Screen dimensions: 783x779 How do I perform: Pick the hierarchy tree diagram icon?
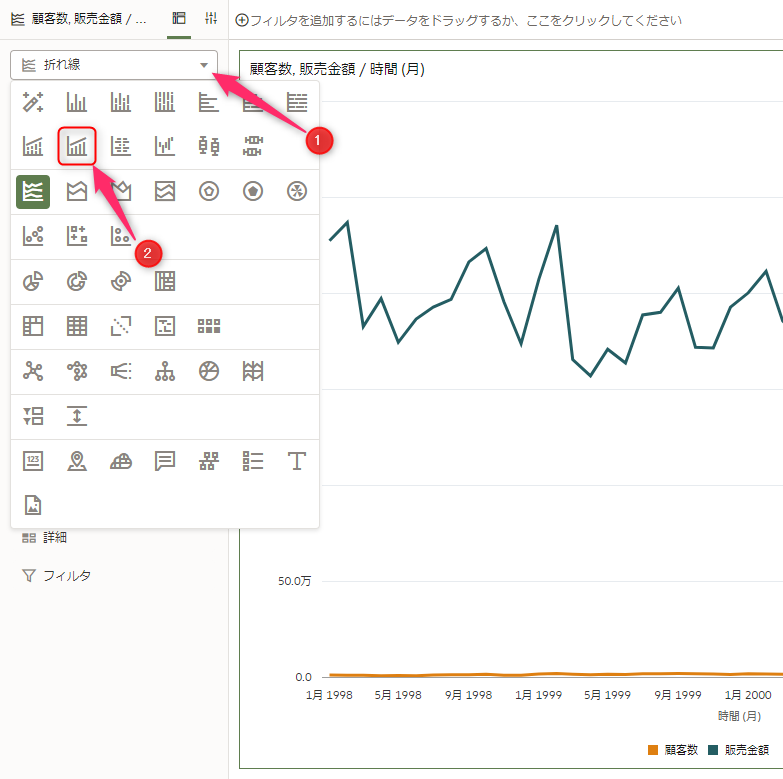click(165, 371)
